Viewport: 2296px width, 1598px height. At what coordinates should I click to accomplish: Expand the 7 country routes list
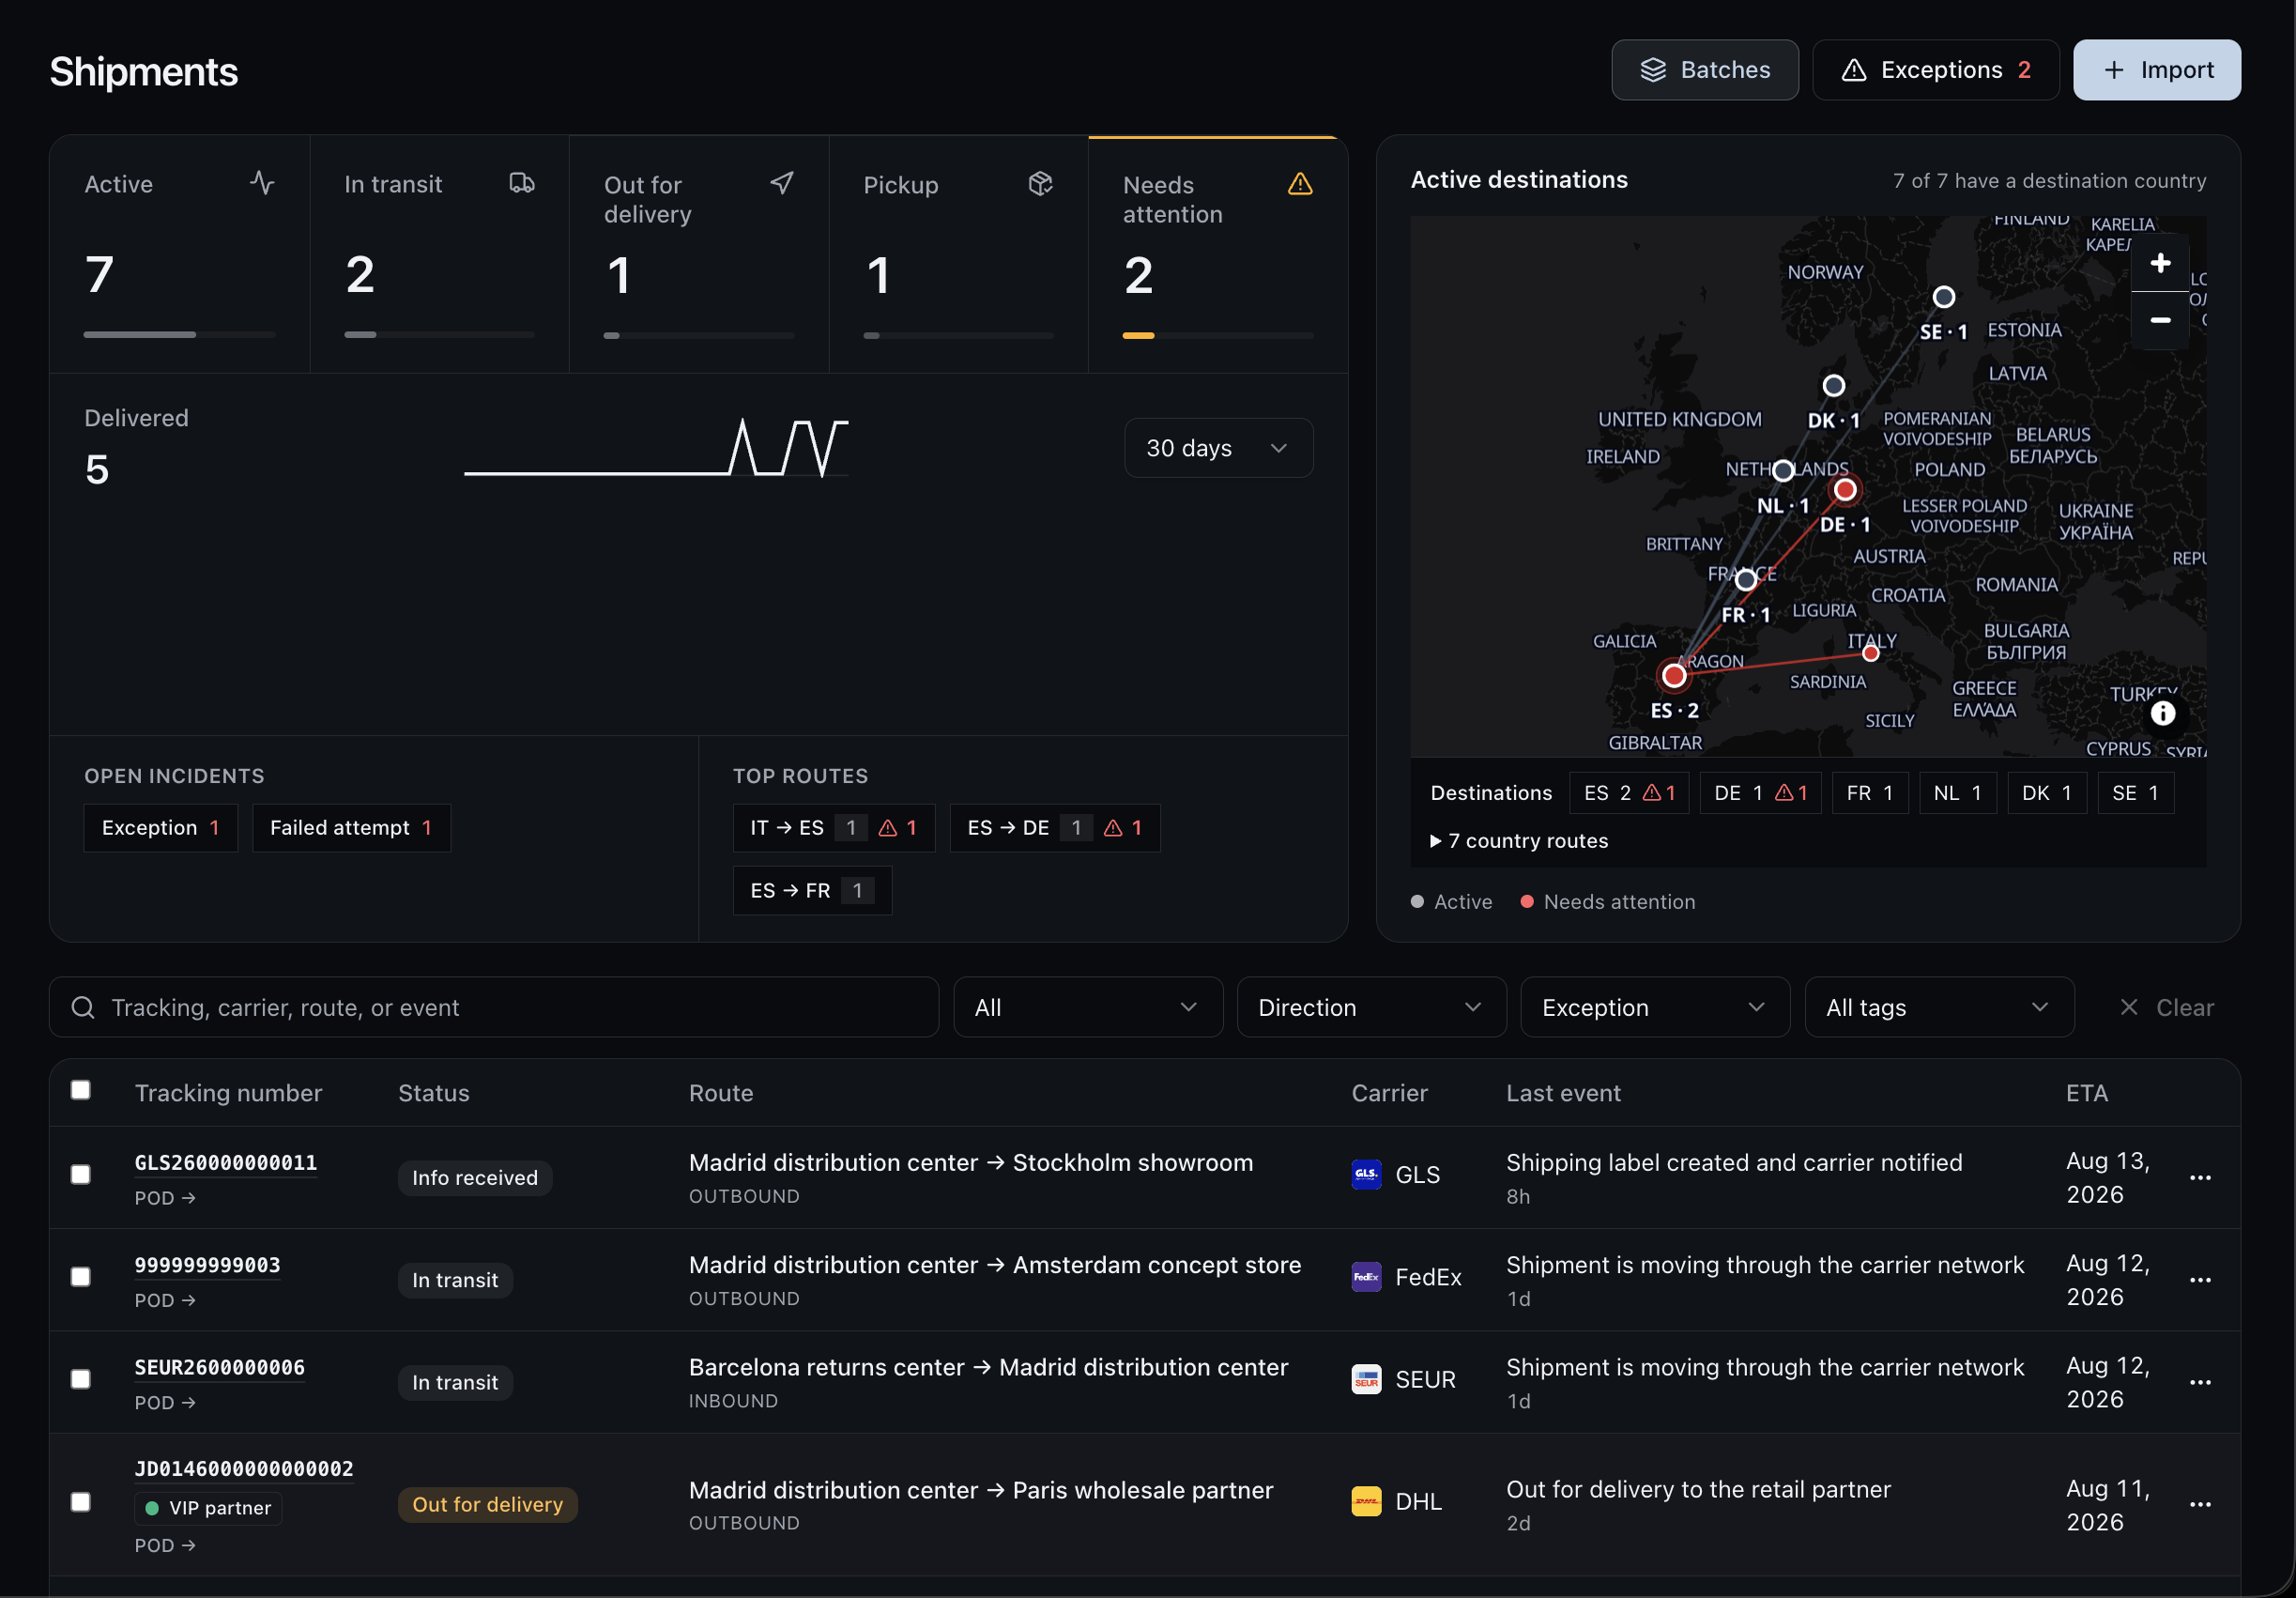[x=1519, y=841]
